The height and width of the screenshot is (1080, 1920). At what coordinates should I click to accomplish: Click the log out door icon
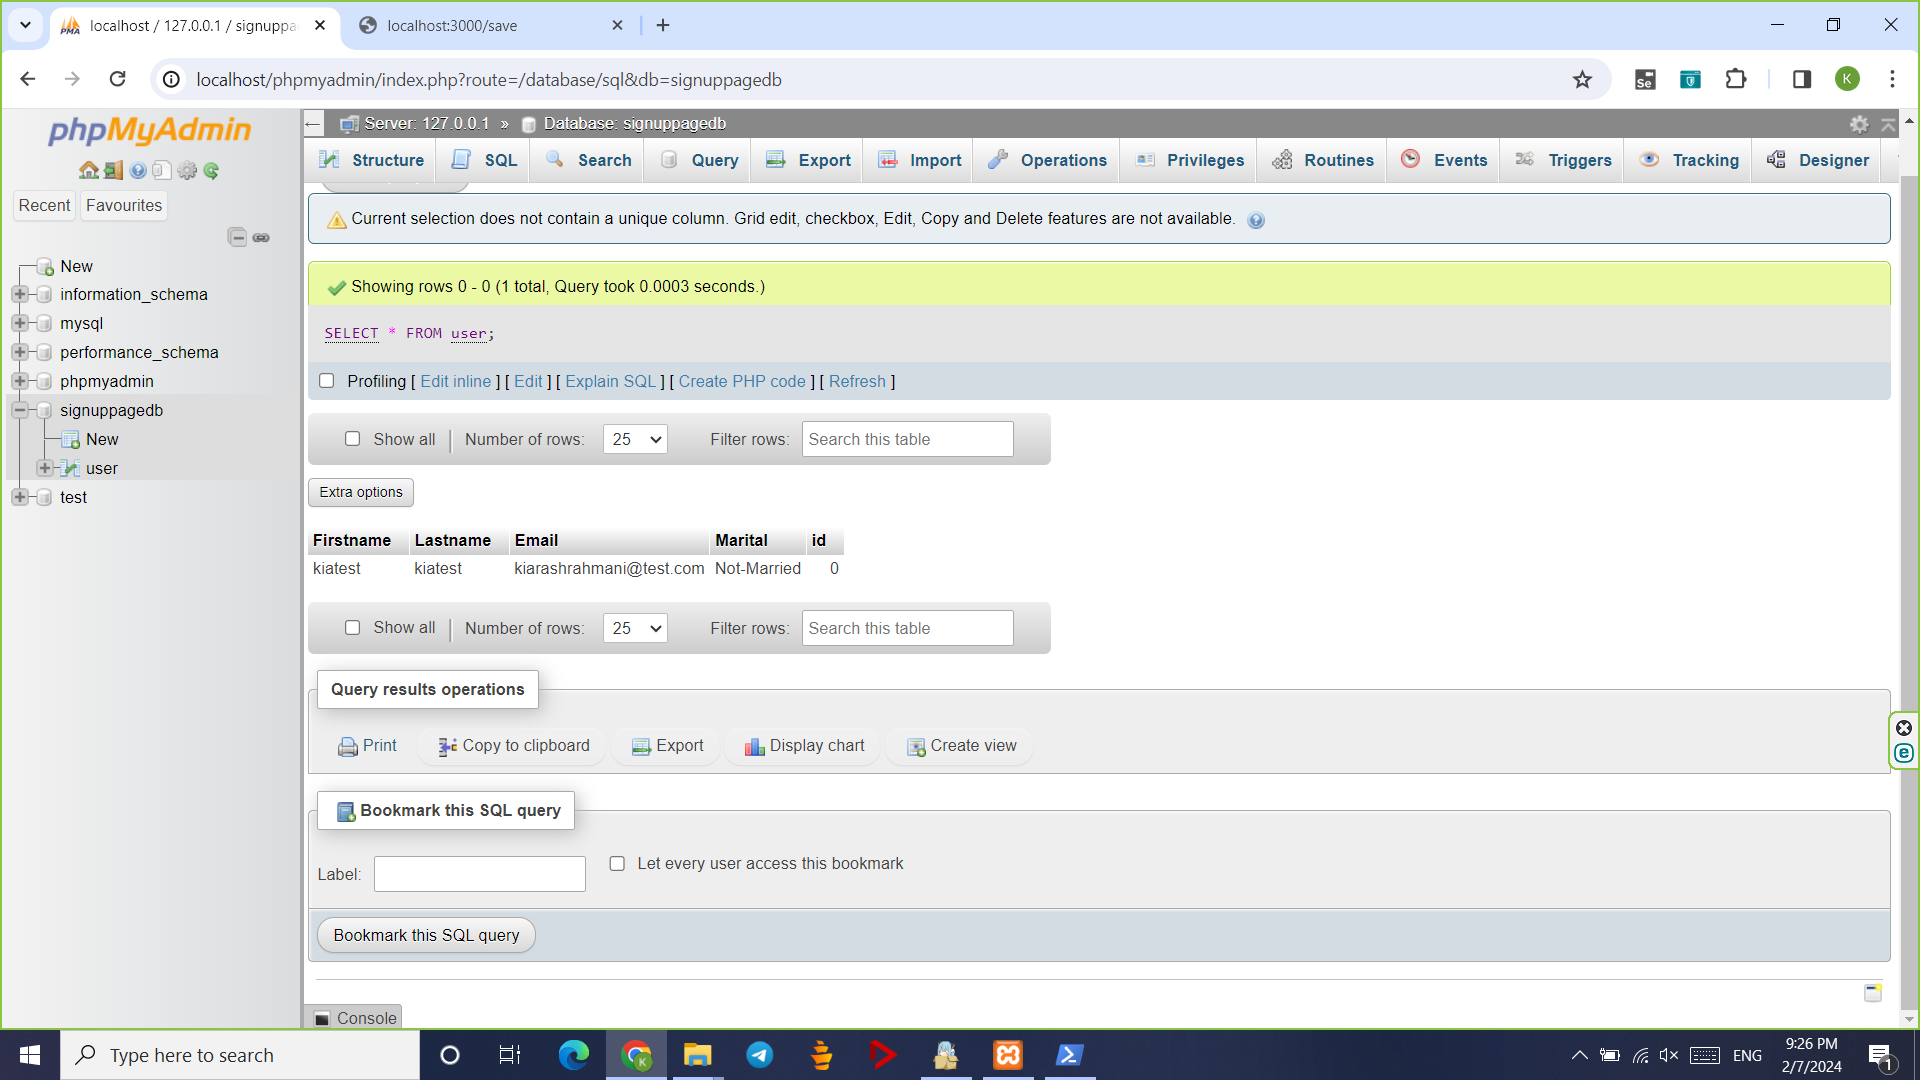point(113,171)
